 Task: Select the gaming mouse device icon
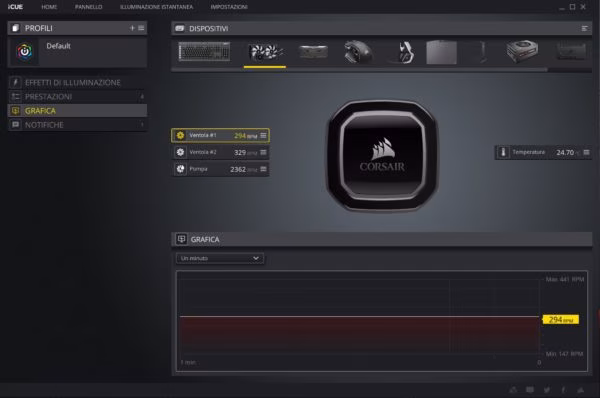tap(358, 52)
